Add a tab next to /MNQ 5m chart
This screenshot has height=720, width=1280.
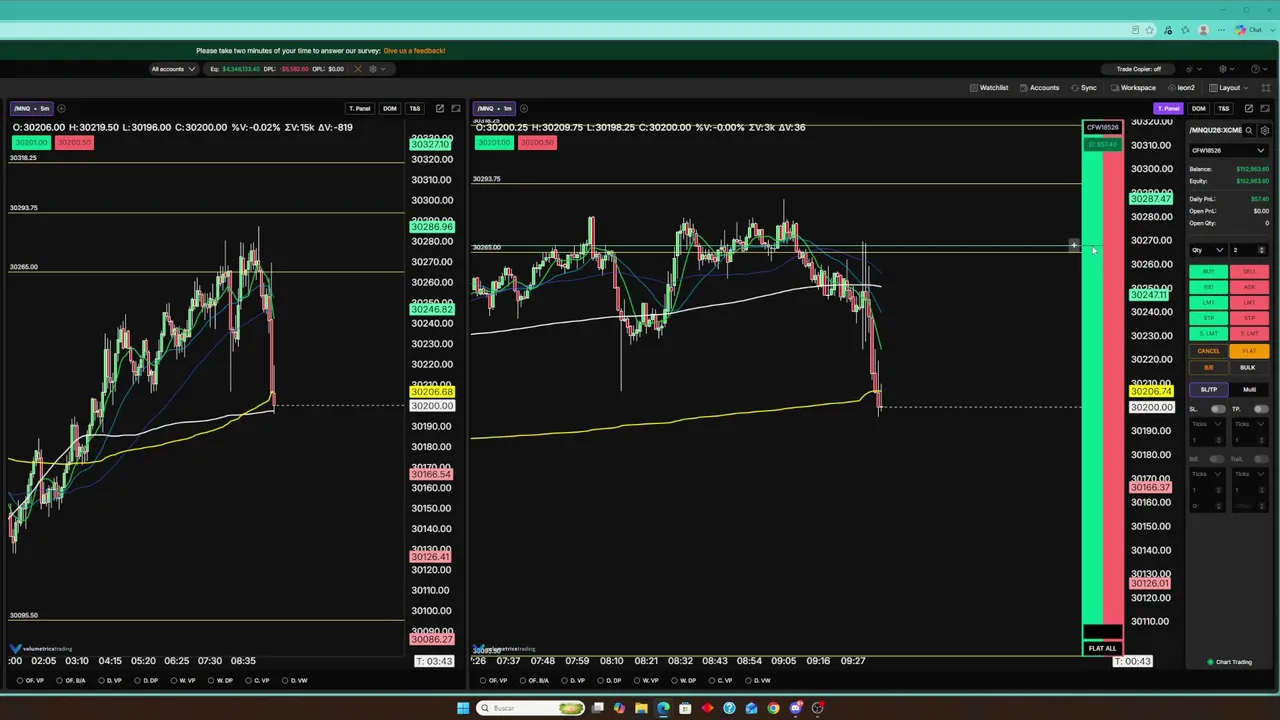click(x=61, y=108)
